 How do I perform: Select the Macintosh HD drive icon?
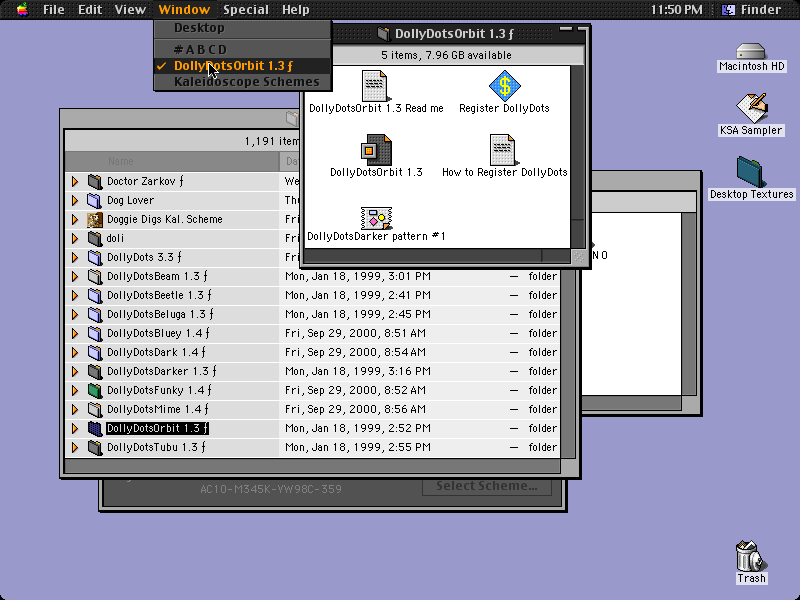[751, 52]
